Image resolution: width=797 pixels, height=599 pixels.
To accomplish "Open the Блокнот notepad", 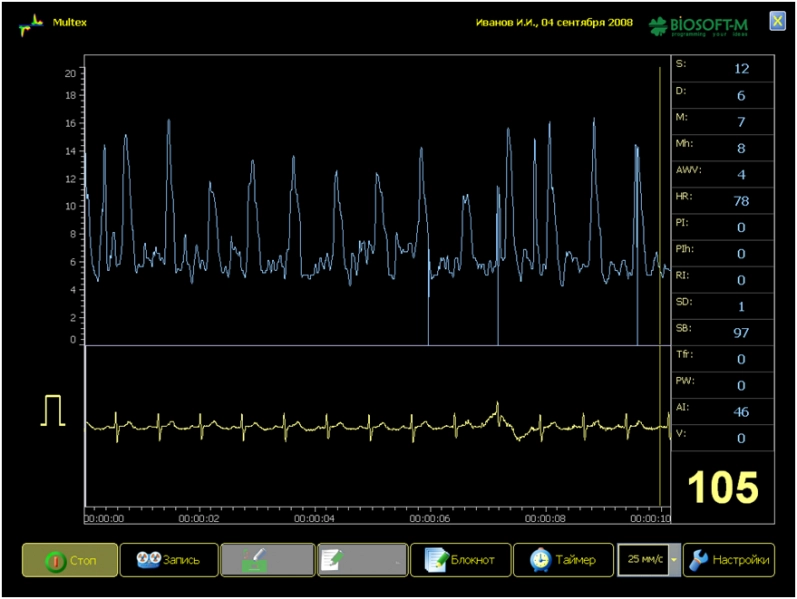I will (460, 560).
